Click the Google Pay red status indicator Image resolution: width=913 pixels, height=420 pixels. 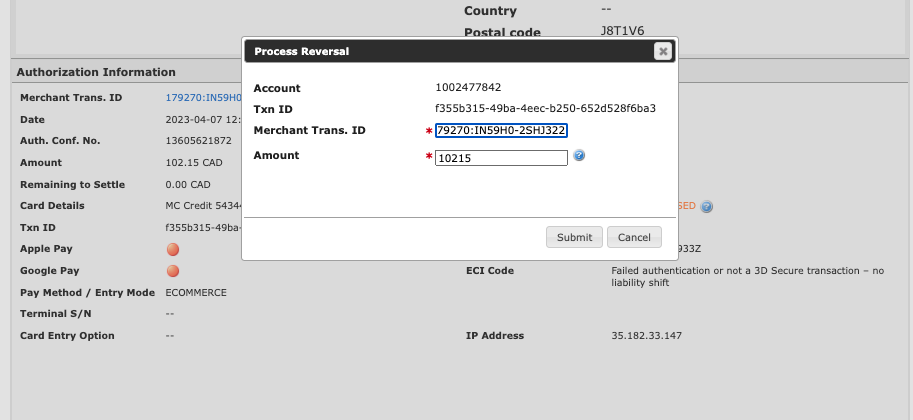[x=173, y=271]
